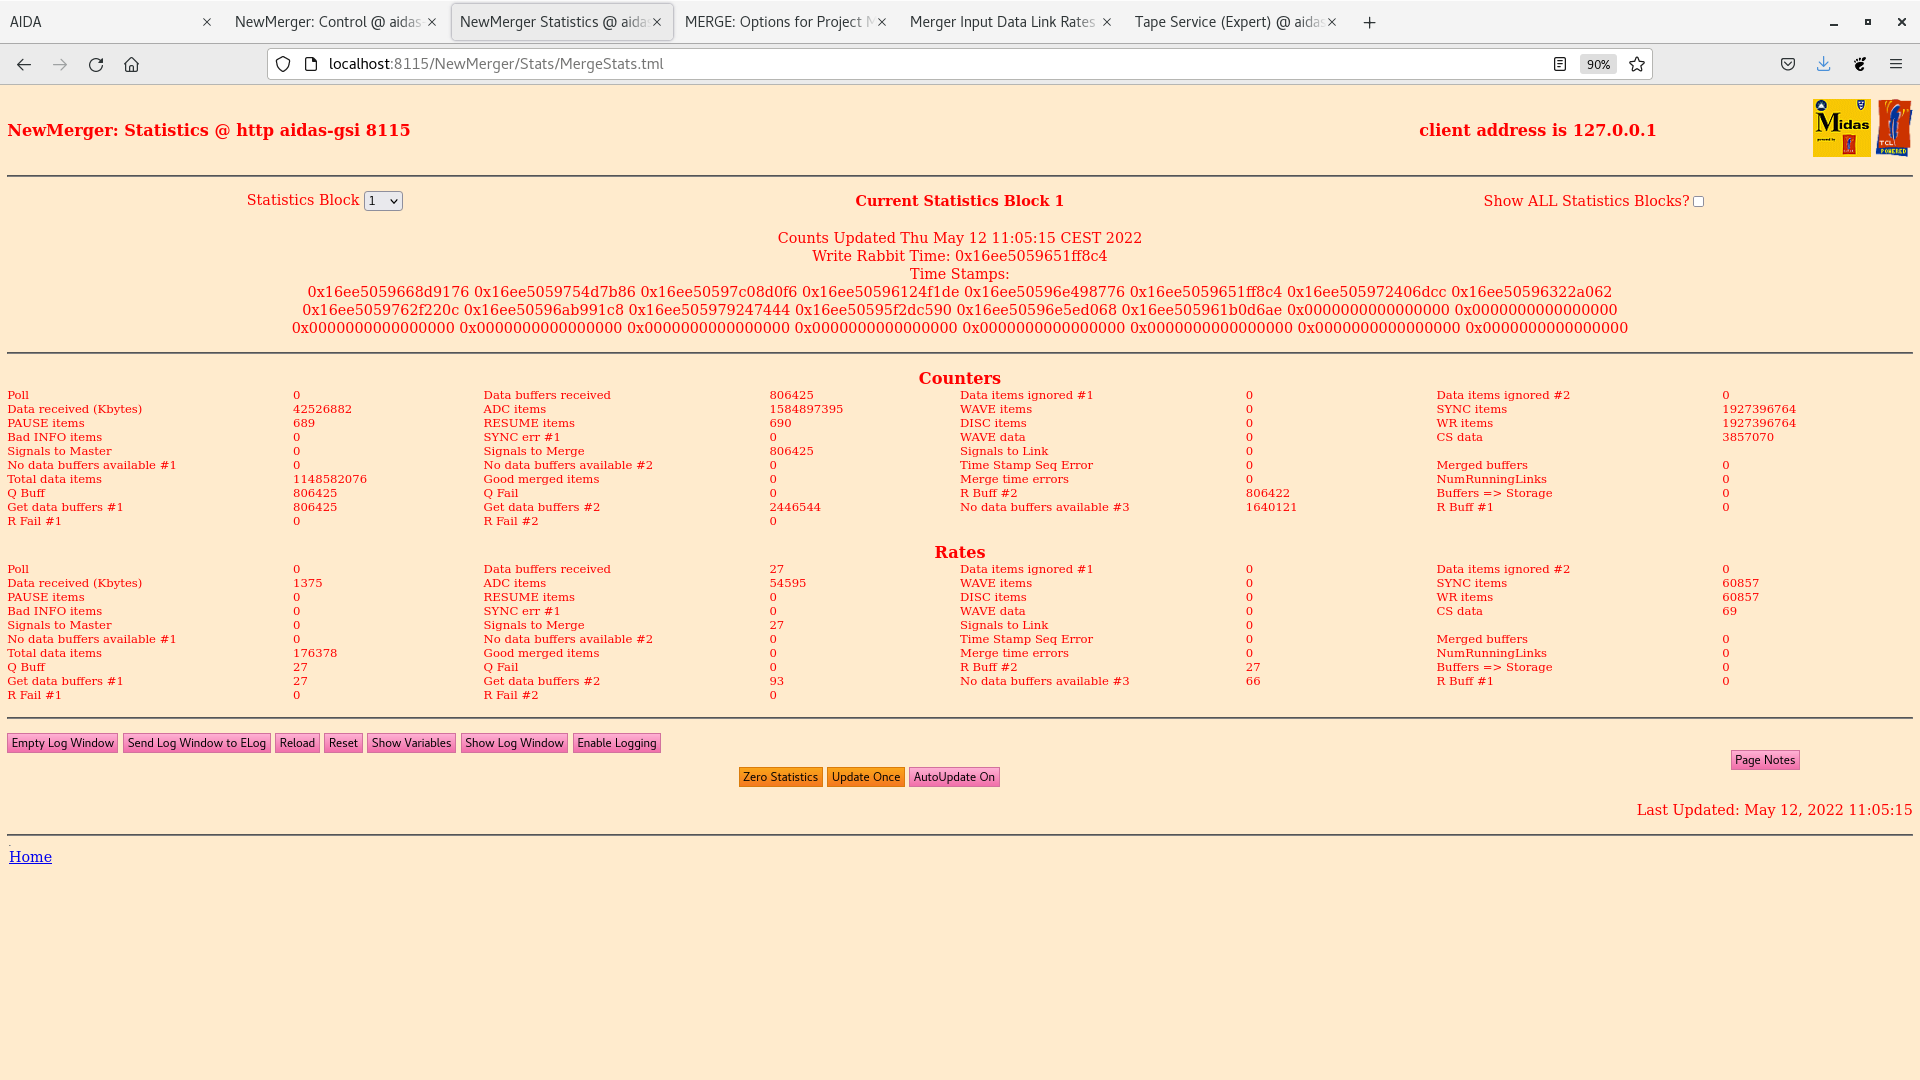Viewport: 1920px width, 1080px height.
Task: Click Total data items value 1148582076
Action: click(330, 479)
